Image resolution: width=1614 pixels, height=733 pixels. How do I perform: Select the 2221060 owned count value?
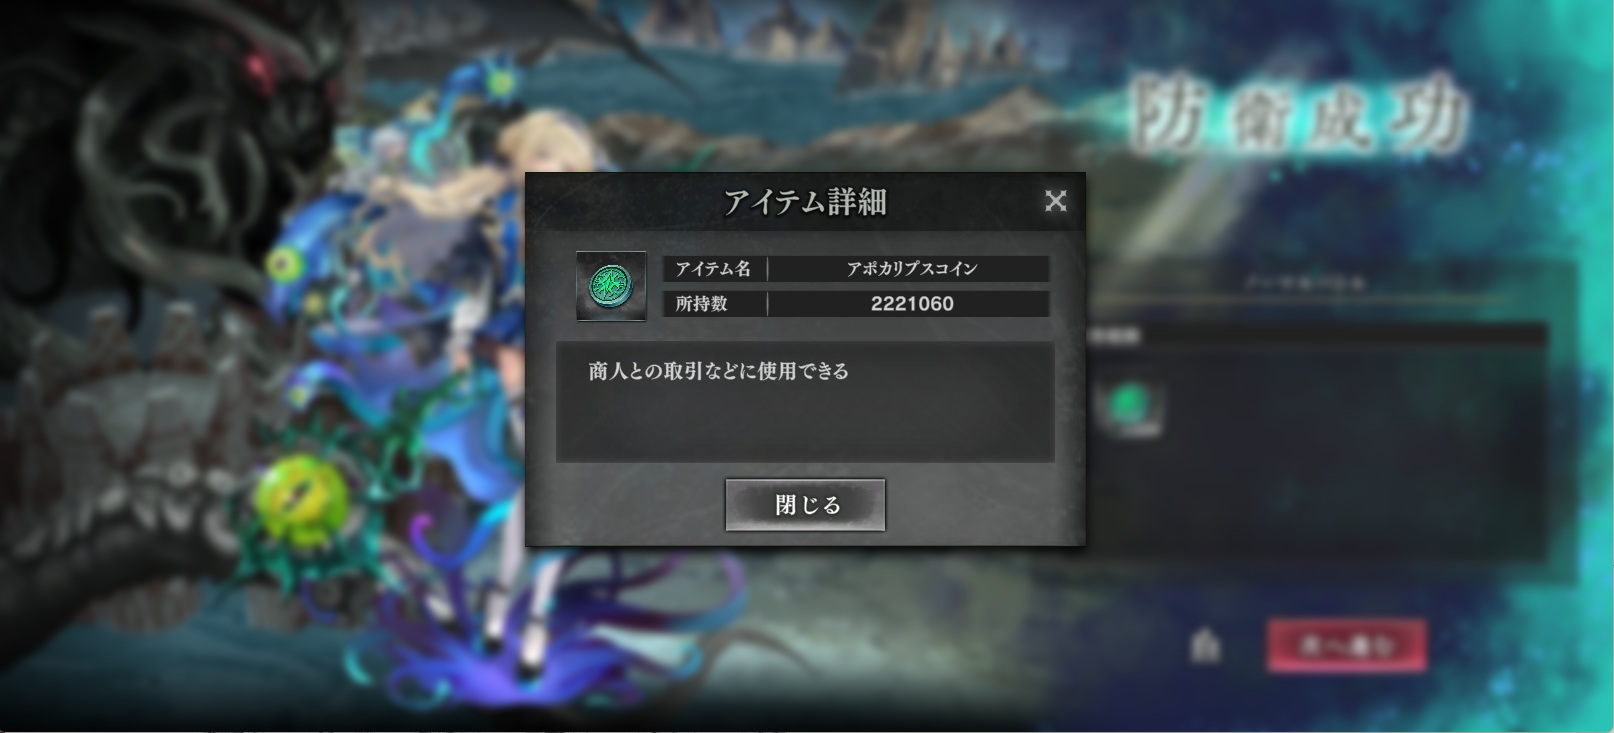(x=911, y=304)
